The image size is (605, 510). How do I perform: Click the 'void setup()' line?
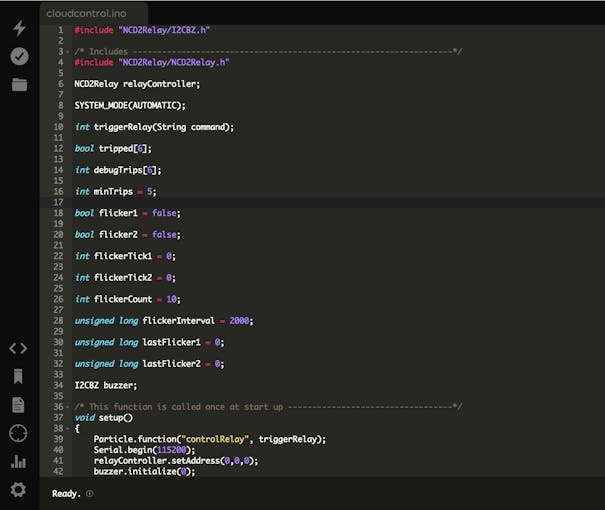tap(103, 417)
